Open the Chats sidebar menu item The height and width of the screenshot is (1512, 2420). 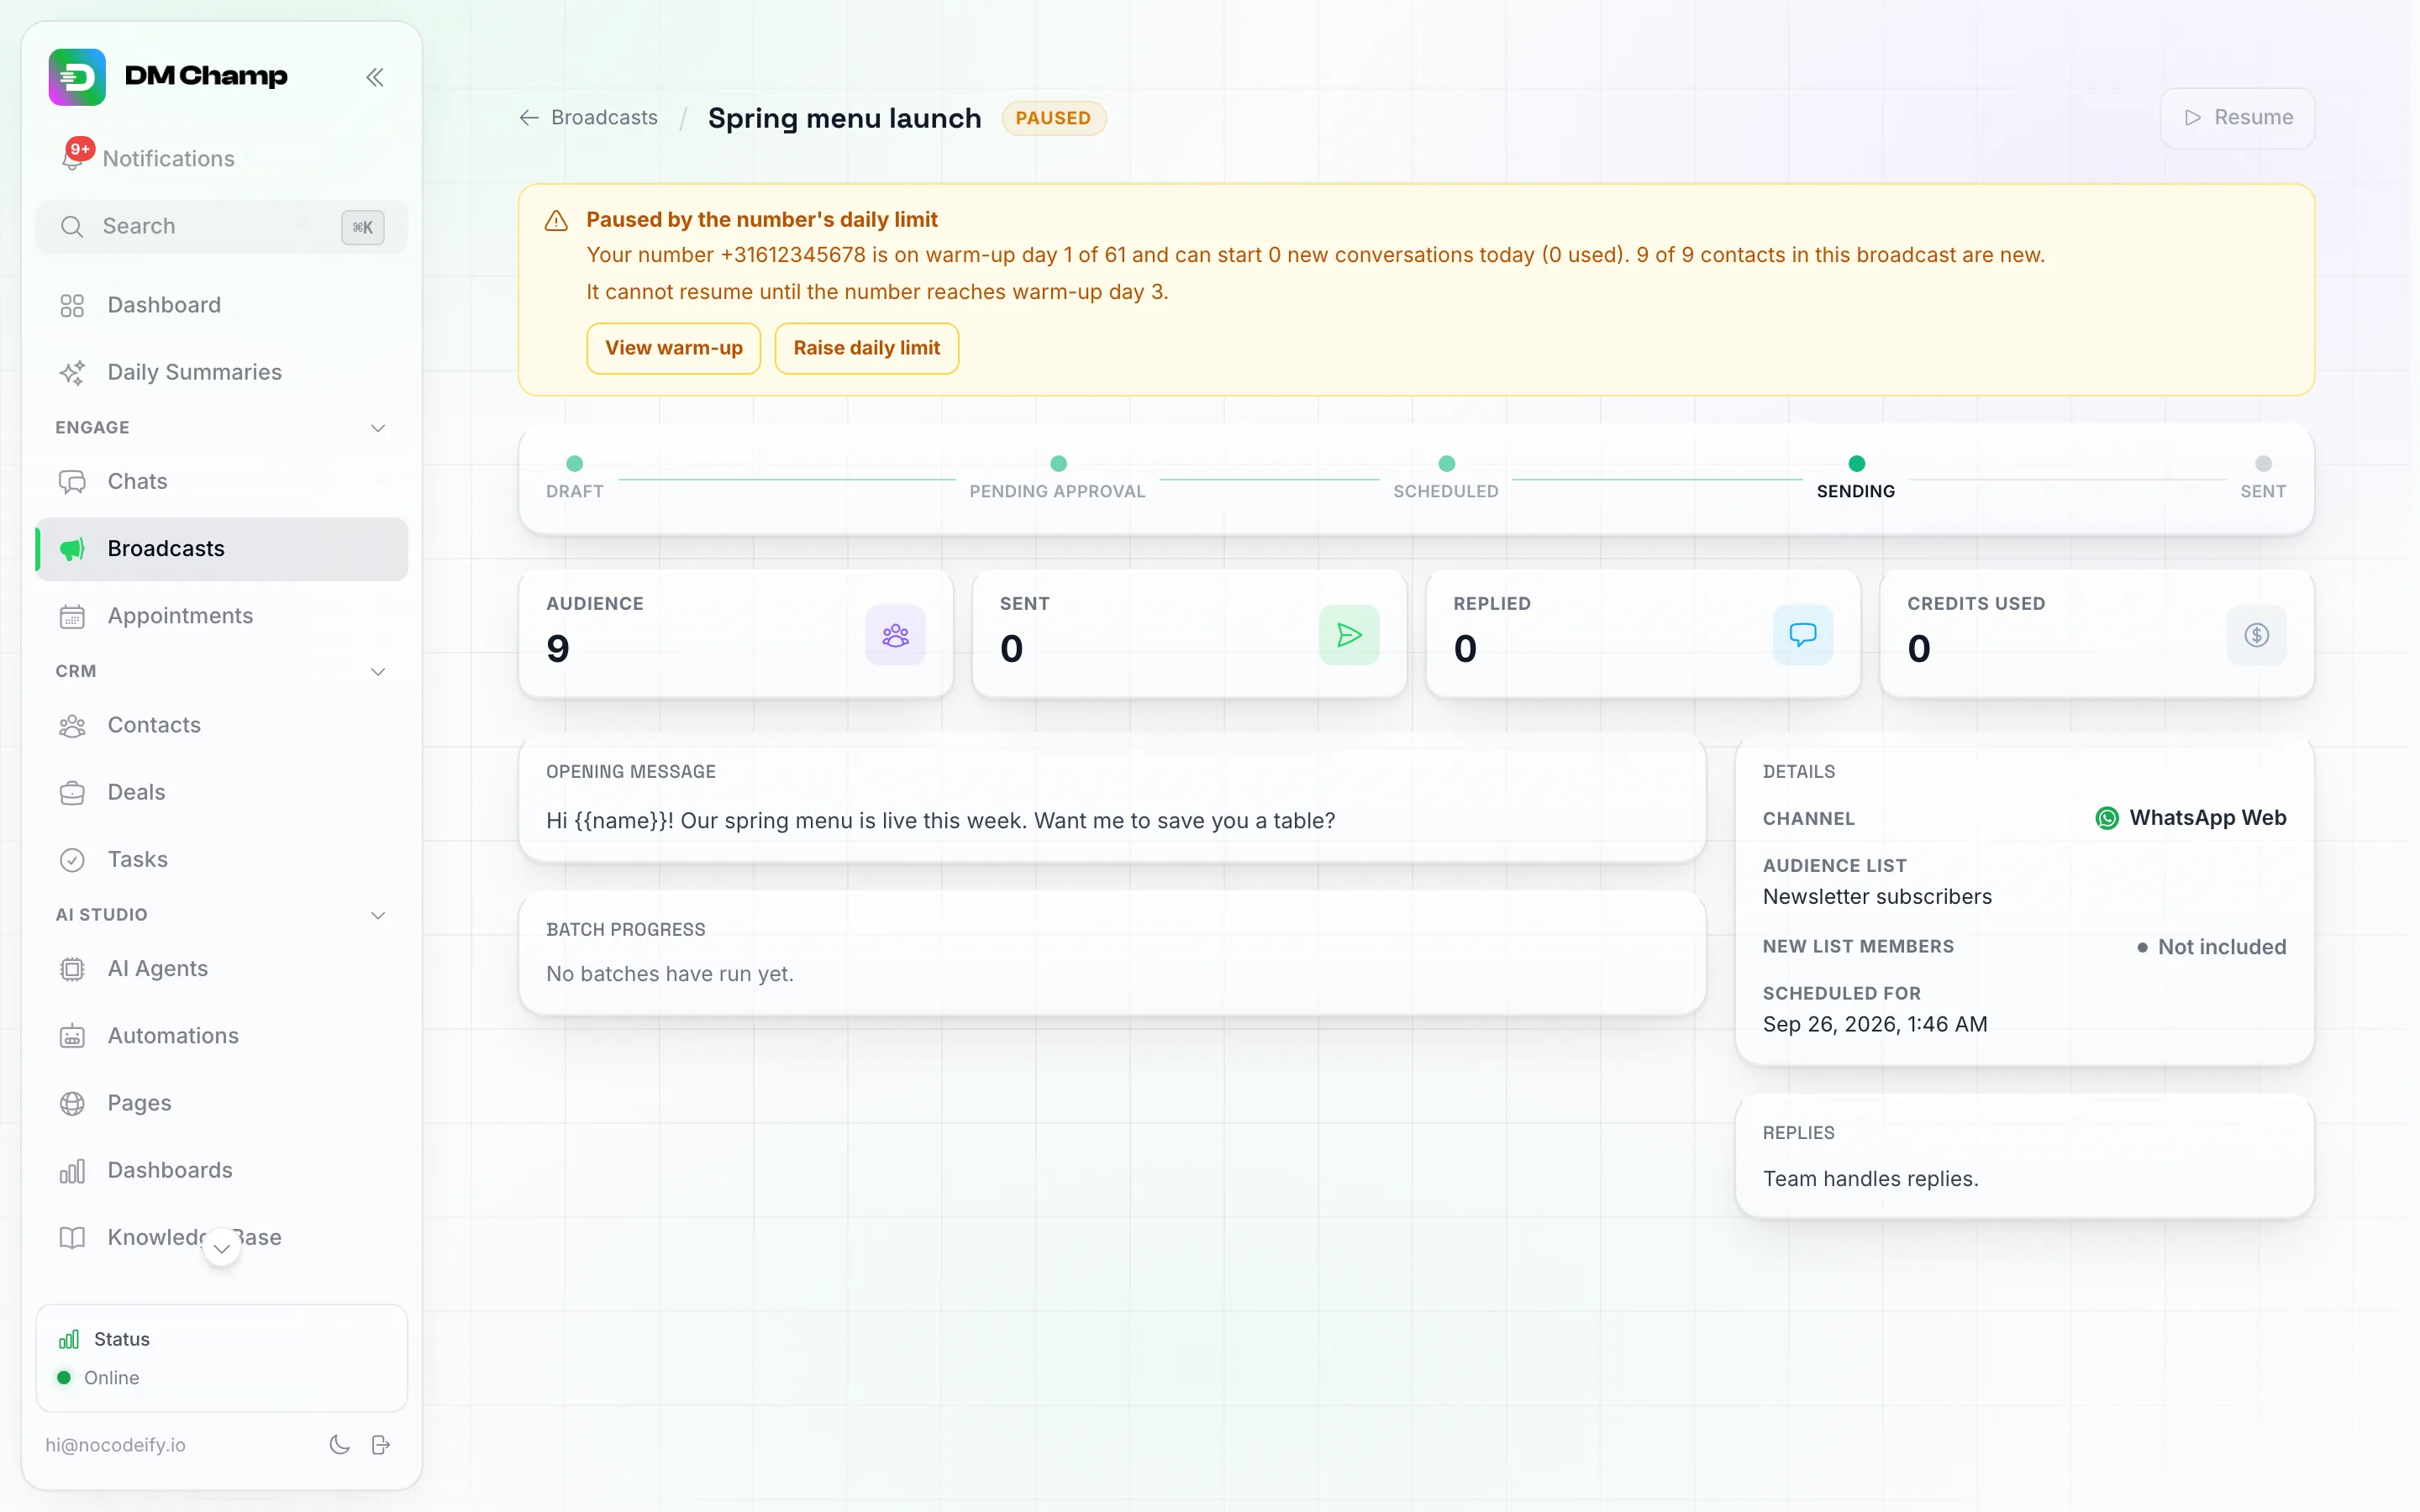coord(222,482)
